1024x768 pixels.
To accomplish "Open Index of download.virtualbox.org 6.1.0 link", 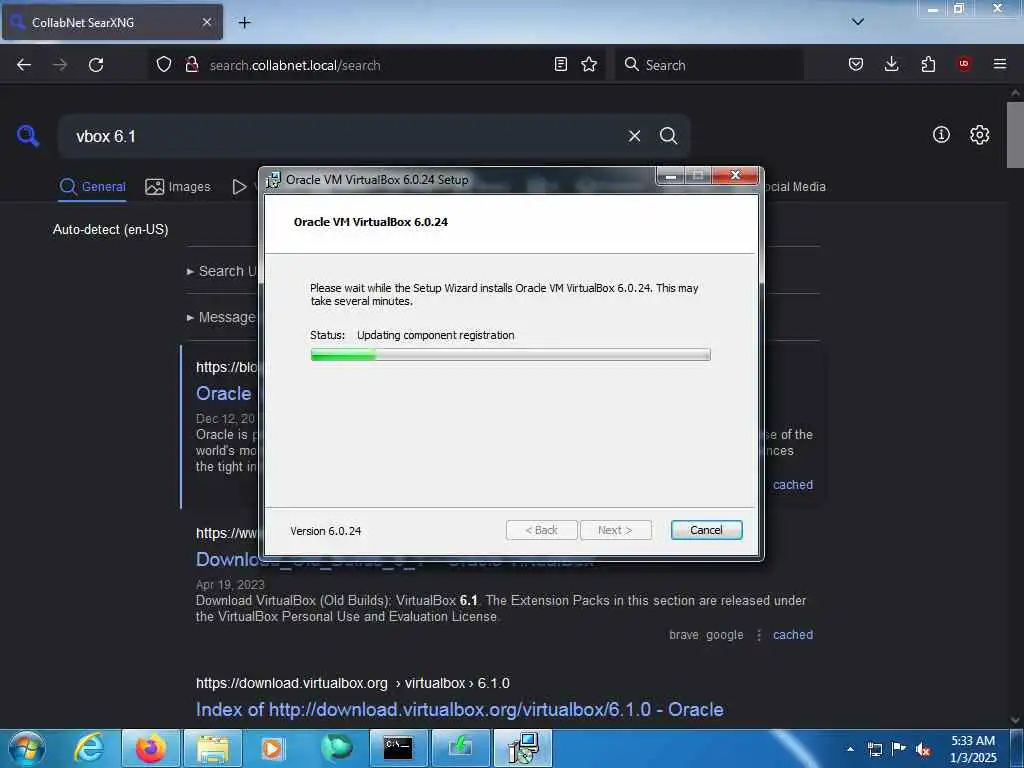I will tap(459, 709).
